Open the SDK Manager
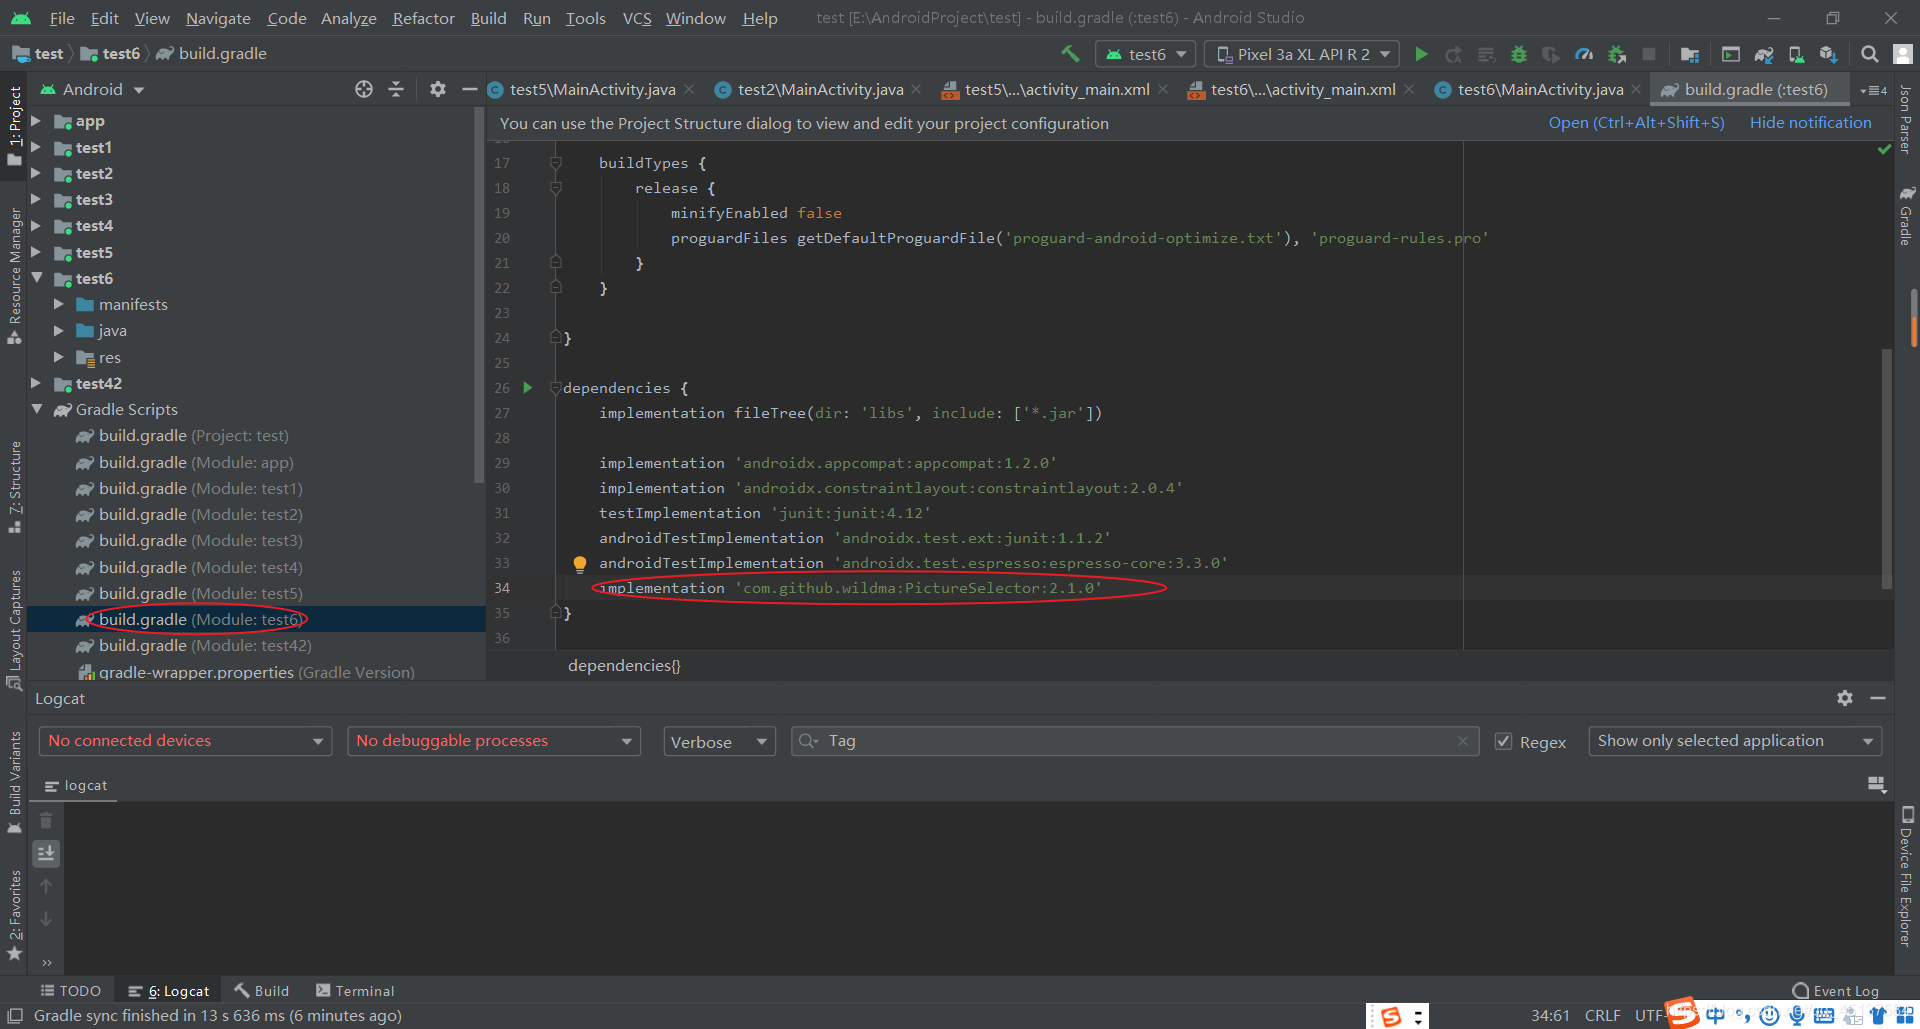The width and height of the screenshot is (1920, 1029). tap(1828, 54)
